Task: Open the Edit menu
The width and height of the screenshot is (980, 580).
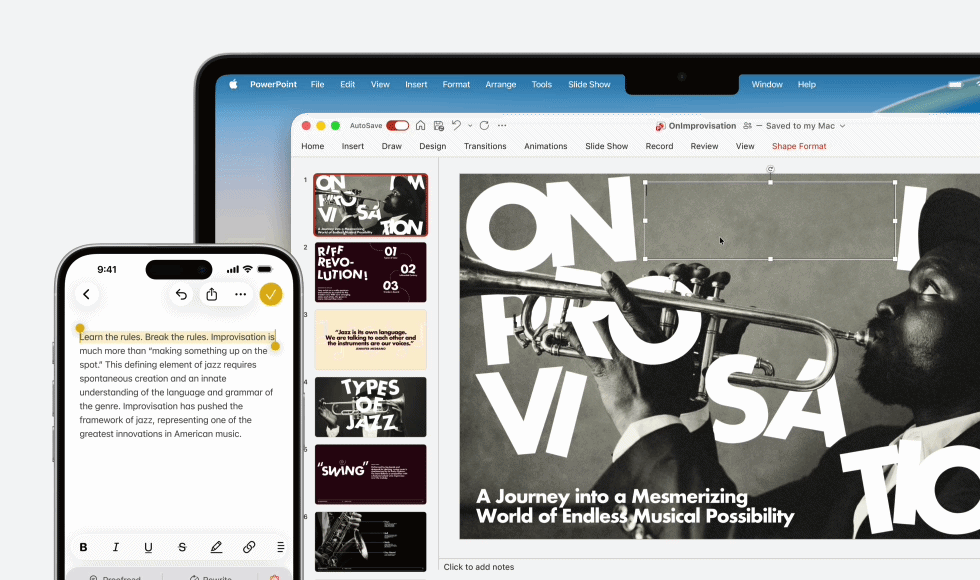Action: coord(348,84)
